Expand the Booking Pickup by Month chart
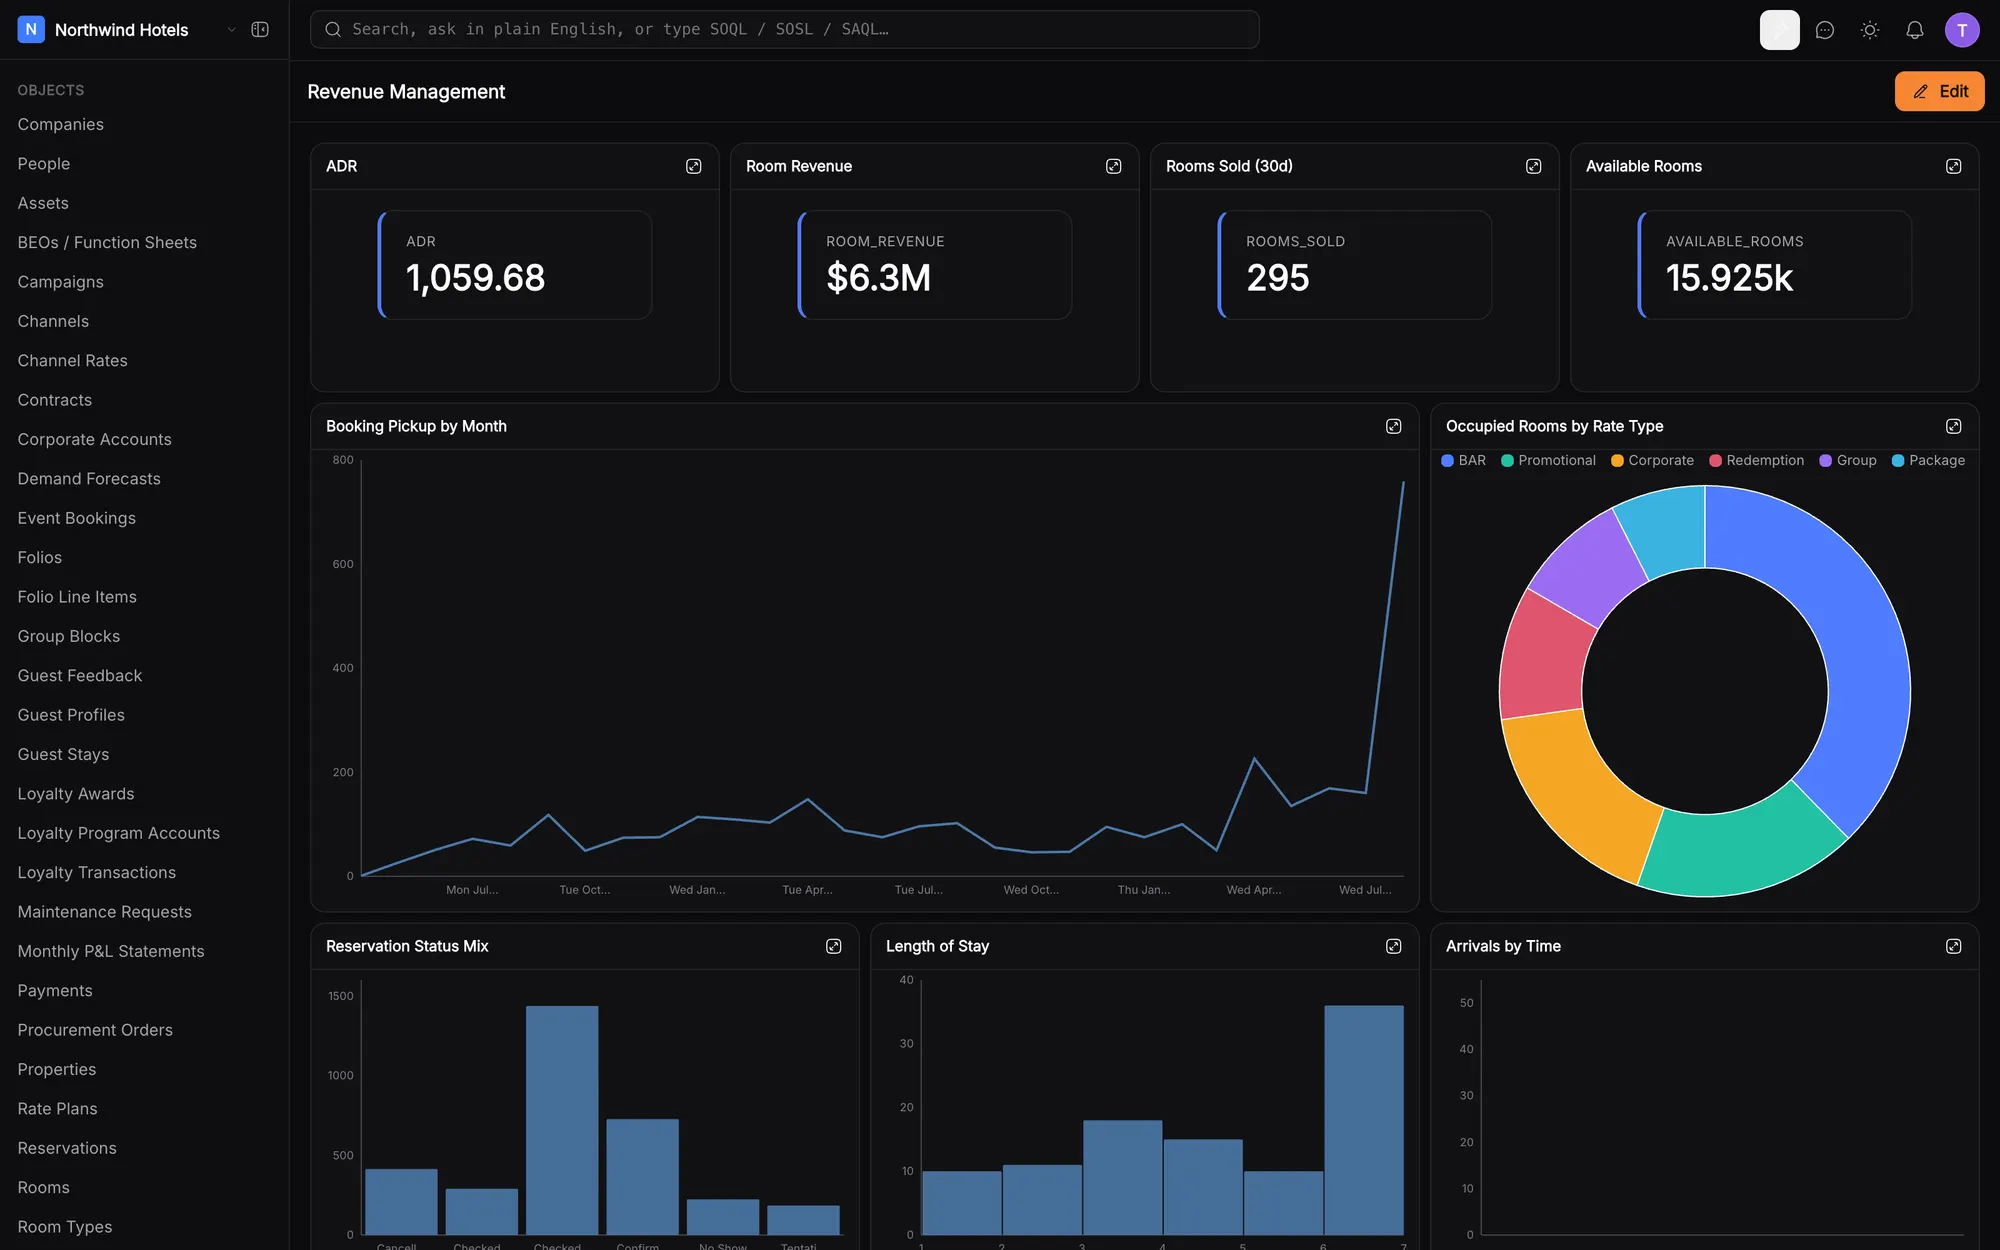 pos(1393,426)
